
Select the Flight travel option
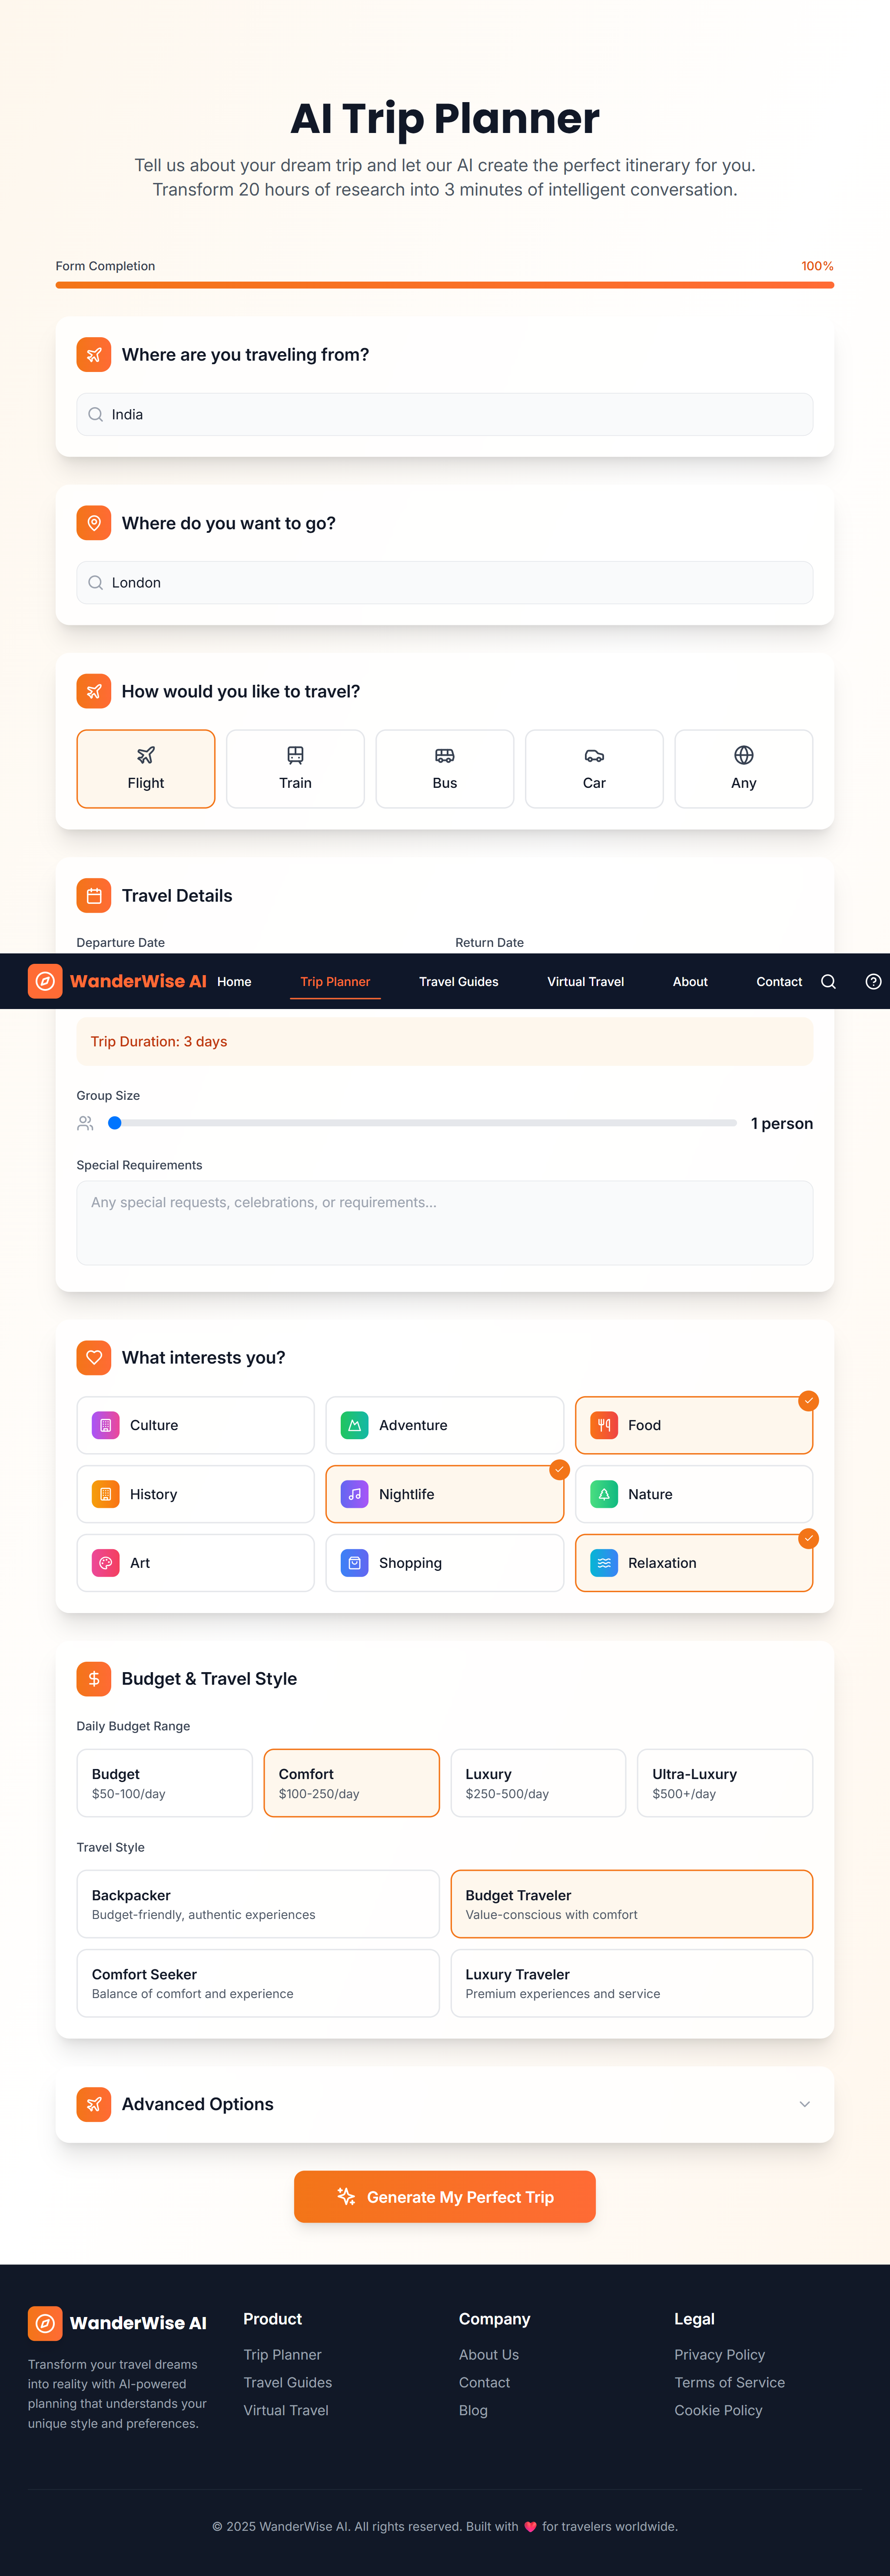pyautogui.click(x=146, y=768)
